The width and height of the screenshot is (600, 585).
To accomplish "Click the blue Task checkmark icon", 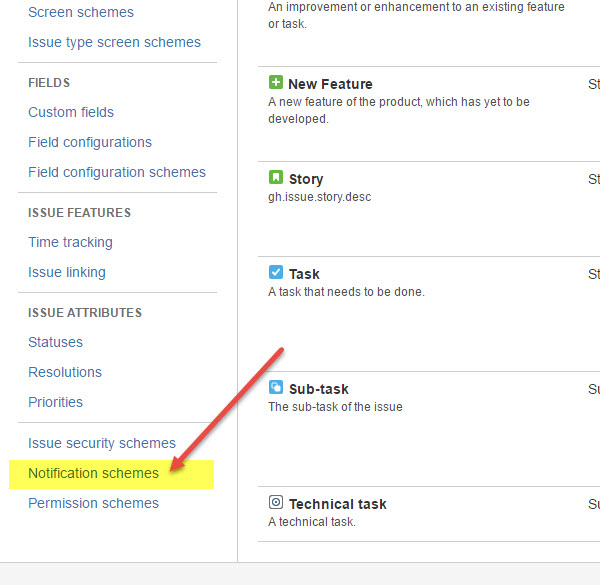I will coord(276,272).
